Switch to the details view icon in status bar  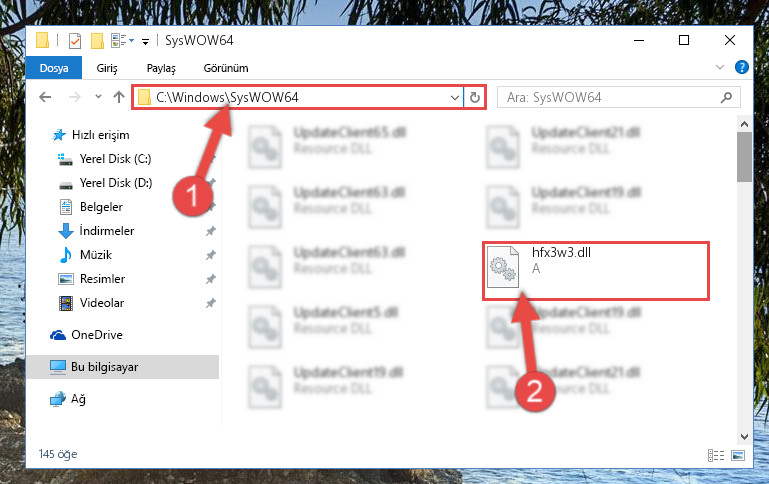(716, 456)
